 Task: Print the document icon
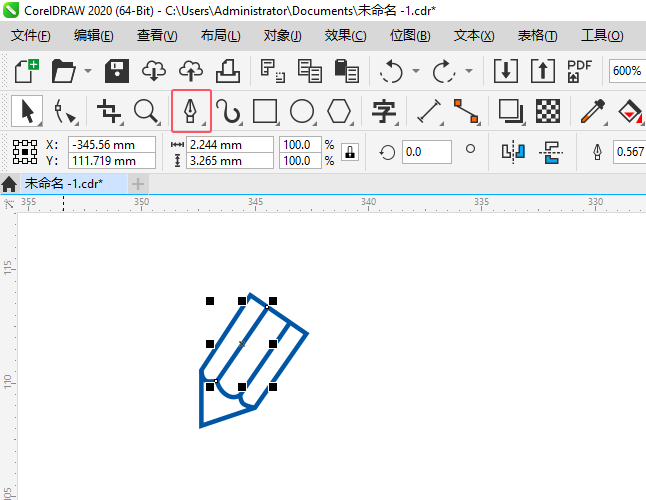click(228, 71)
